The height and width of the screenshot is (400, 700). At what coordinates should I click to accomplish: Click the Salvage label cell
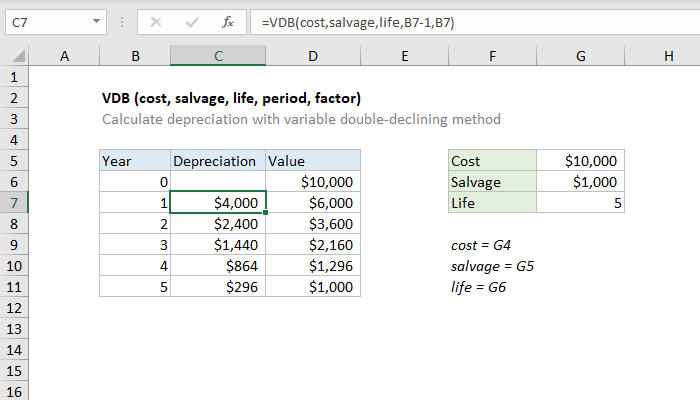coord(492,182)
